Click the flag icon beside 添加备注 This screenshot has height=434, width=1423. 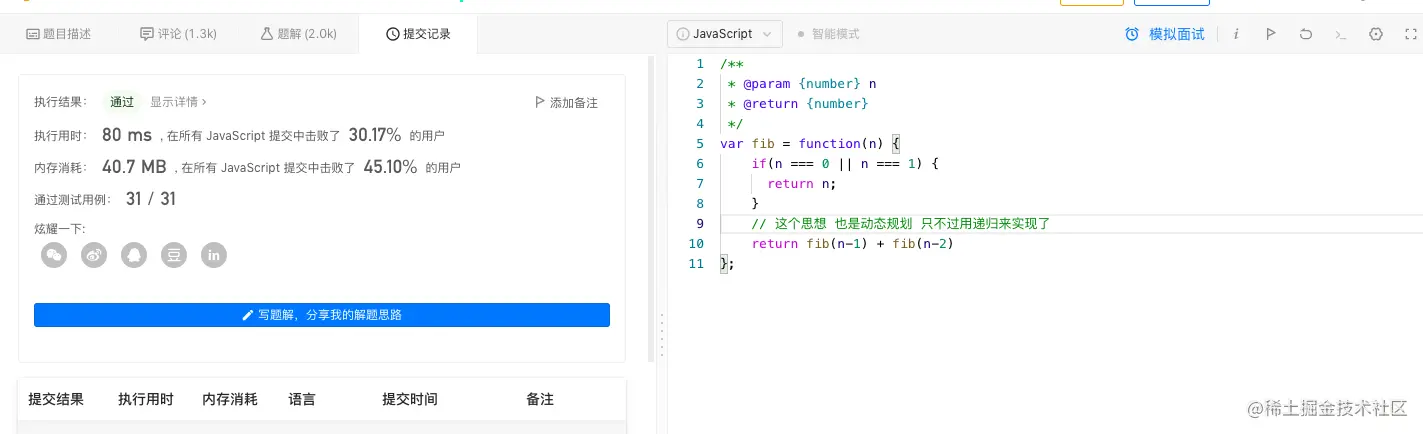540,102
